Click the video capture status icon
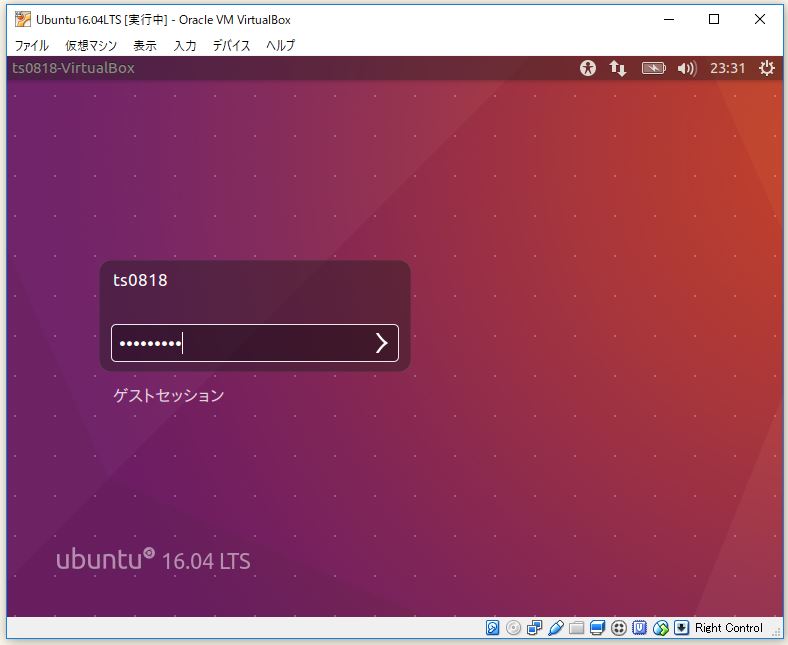788x645 pixels. [619, 627]
